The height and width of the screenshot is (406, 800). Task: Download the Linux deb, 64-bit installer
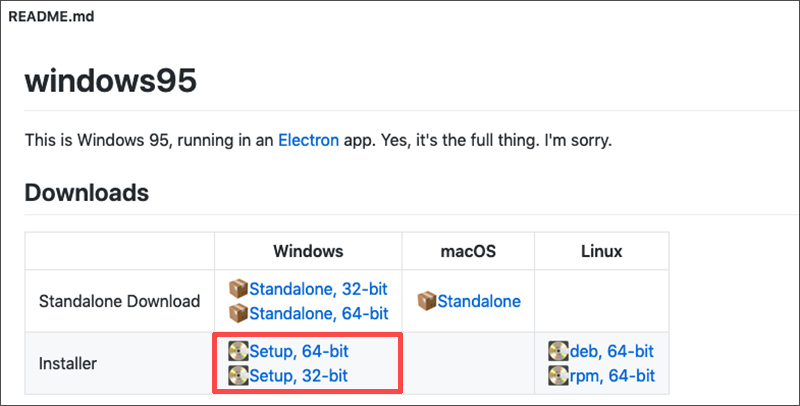click(612, 351)
